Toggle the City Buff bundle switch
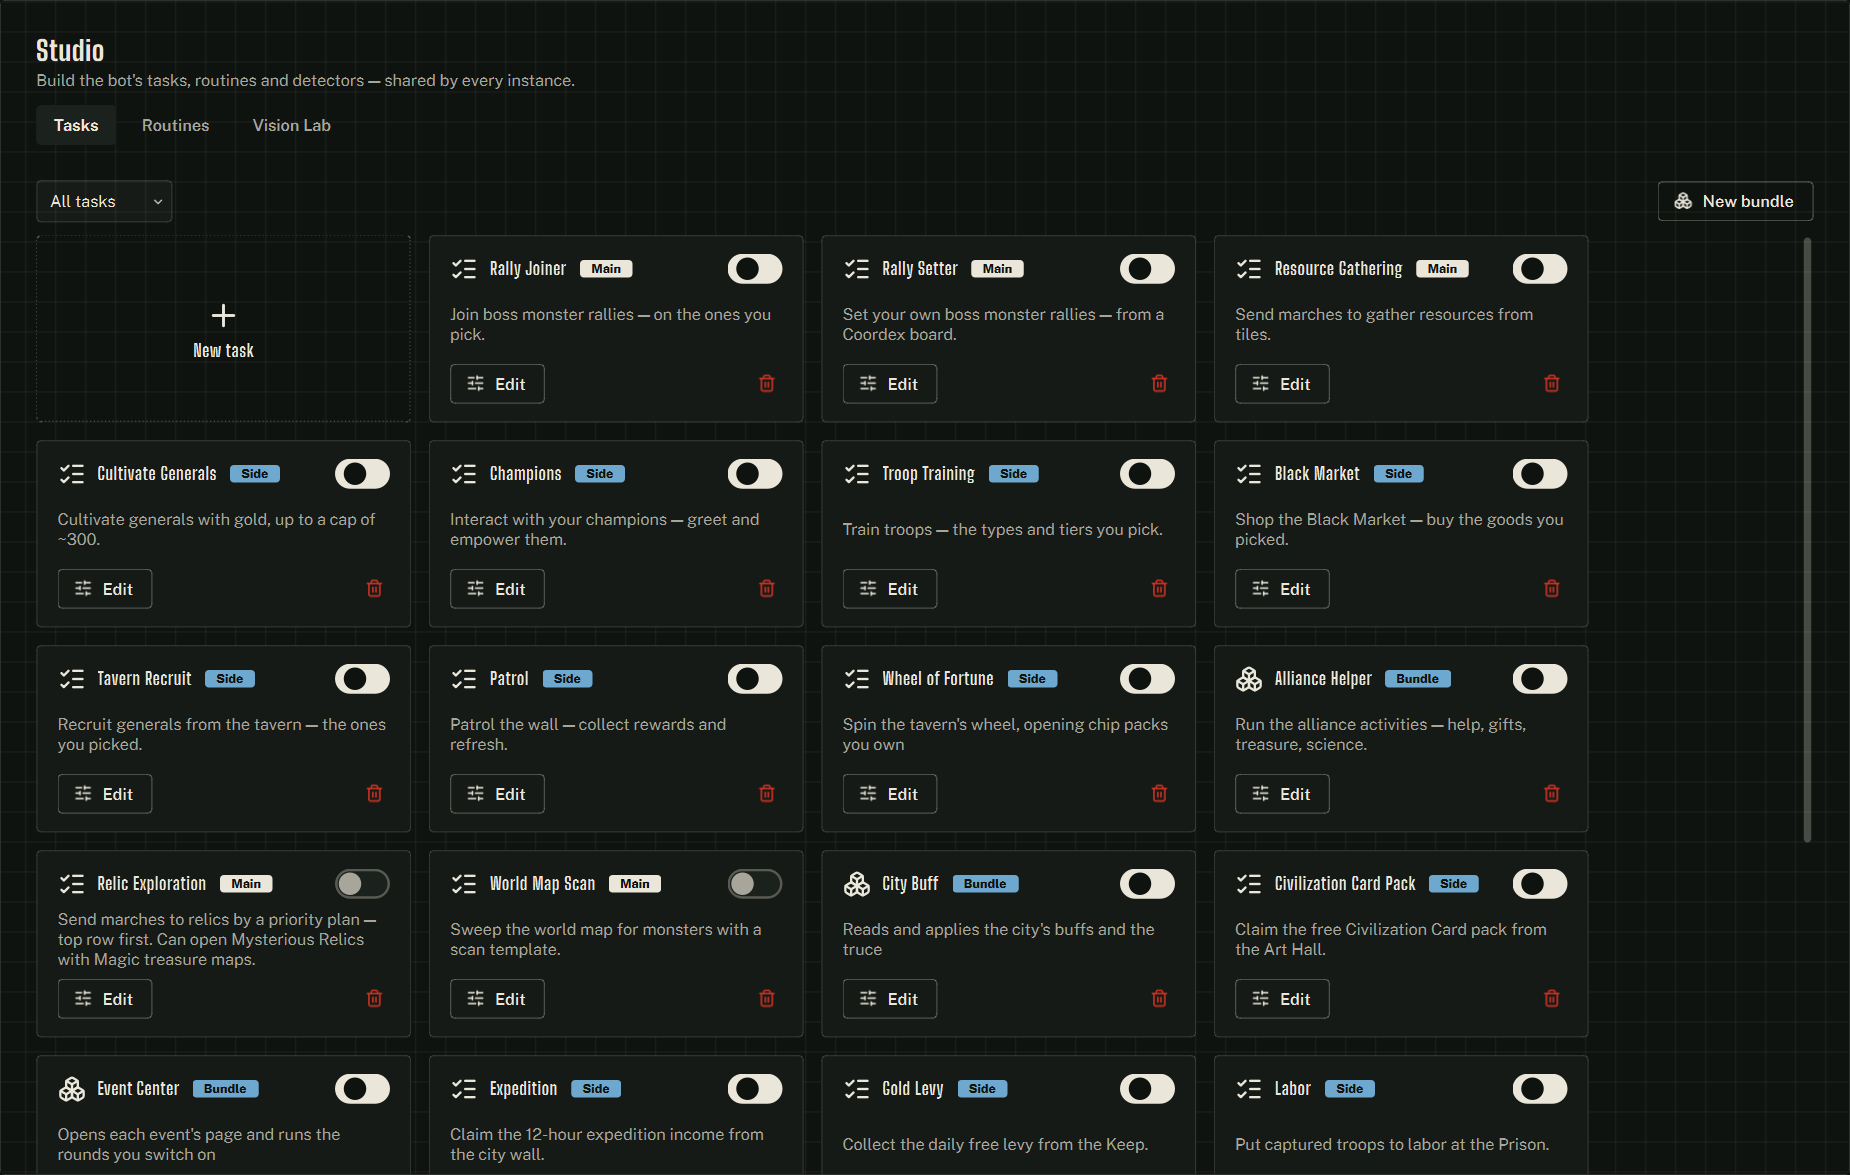Screen dimensions: 1850x1175 coord(1147,884)
